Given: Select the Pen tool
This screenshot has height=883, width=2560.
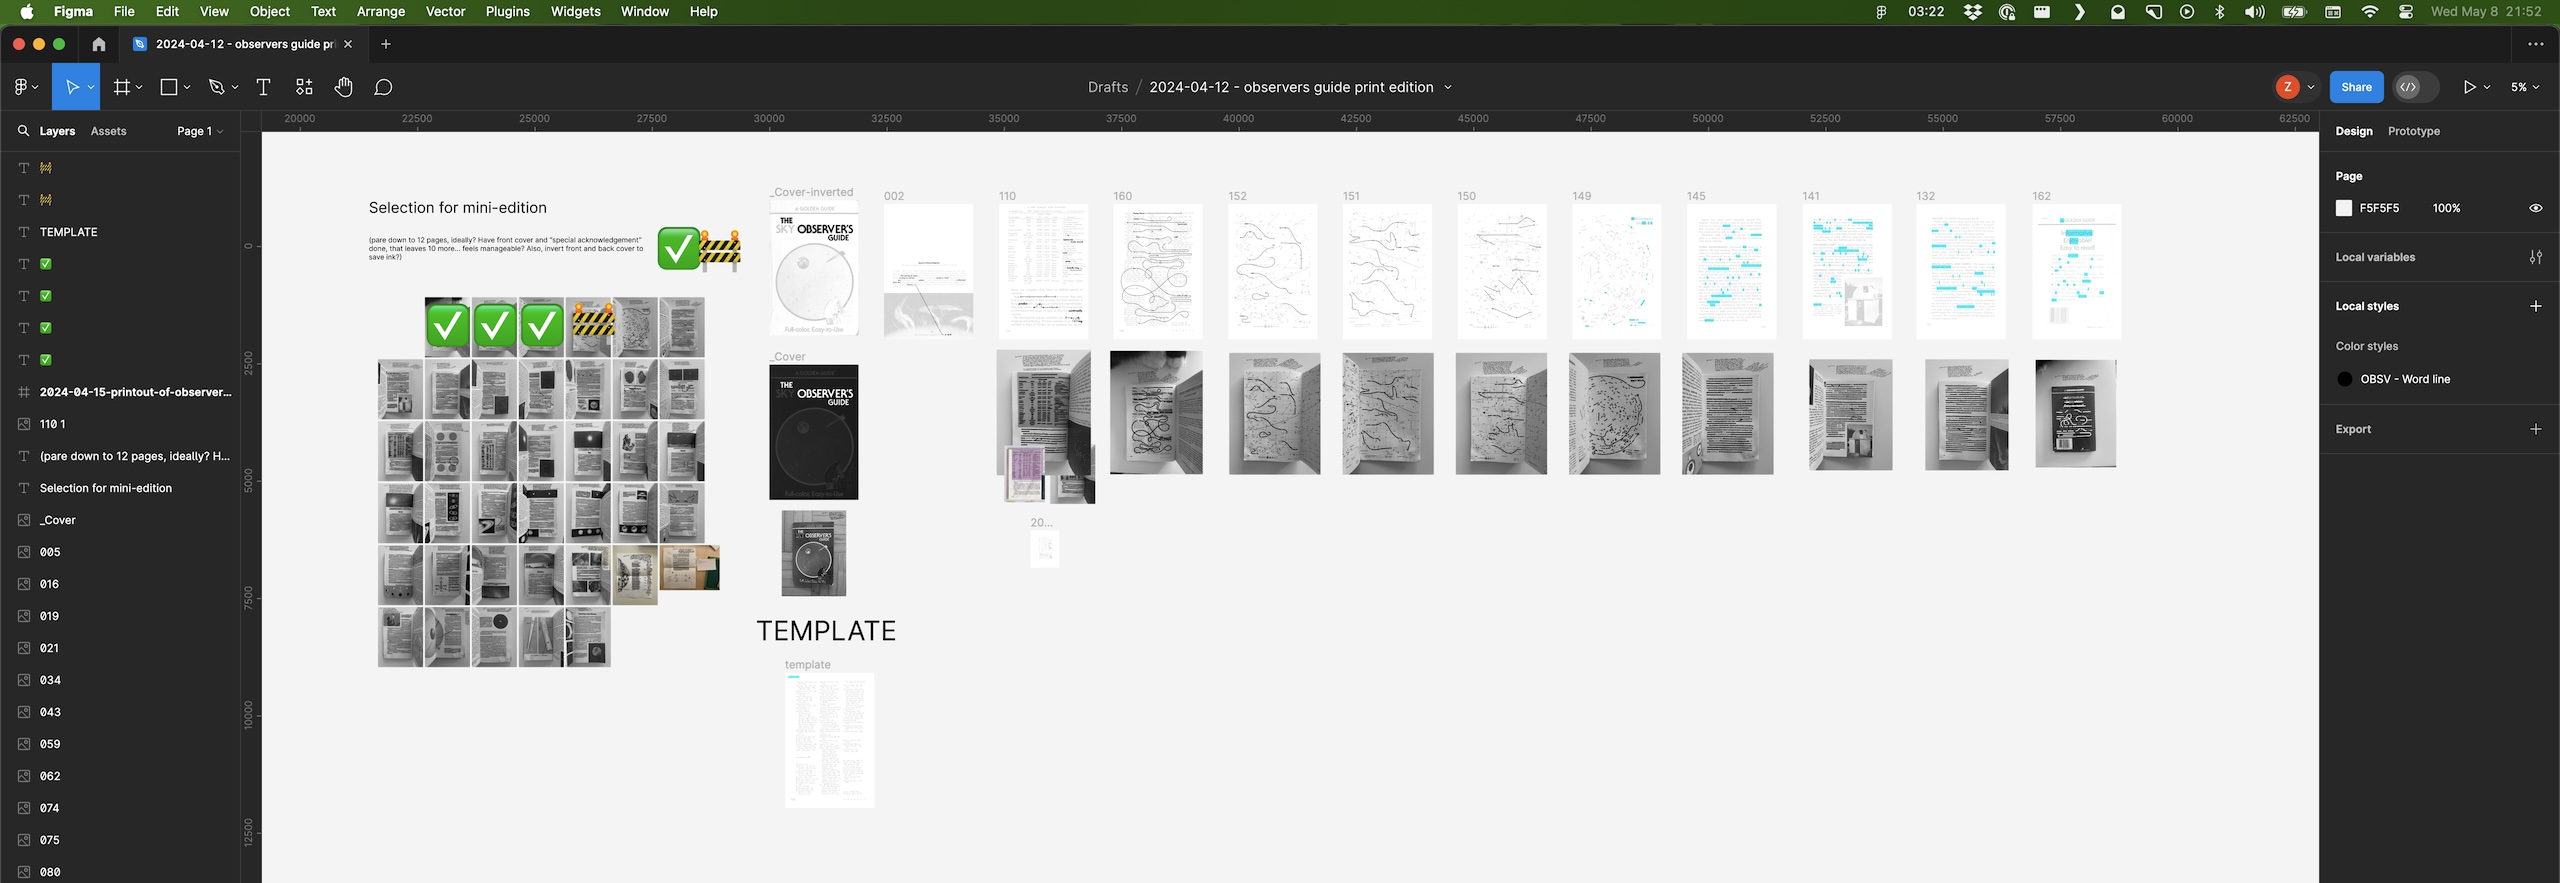Looking at the screenshot, I should (216, 88).
